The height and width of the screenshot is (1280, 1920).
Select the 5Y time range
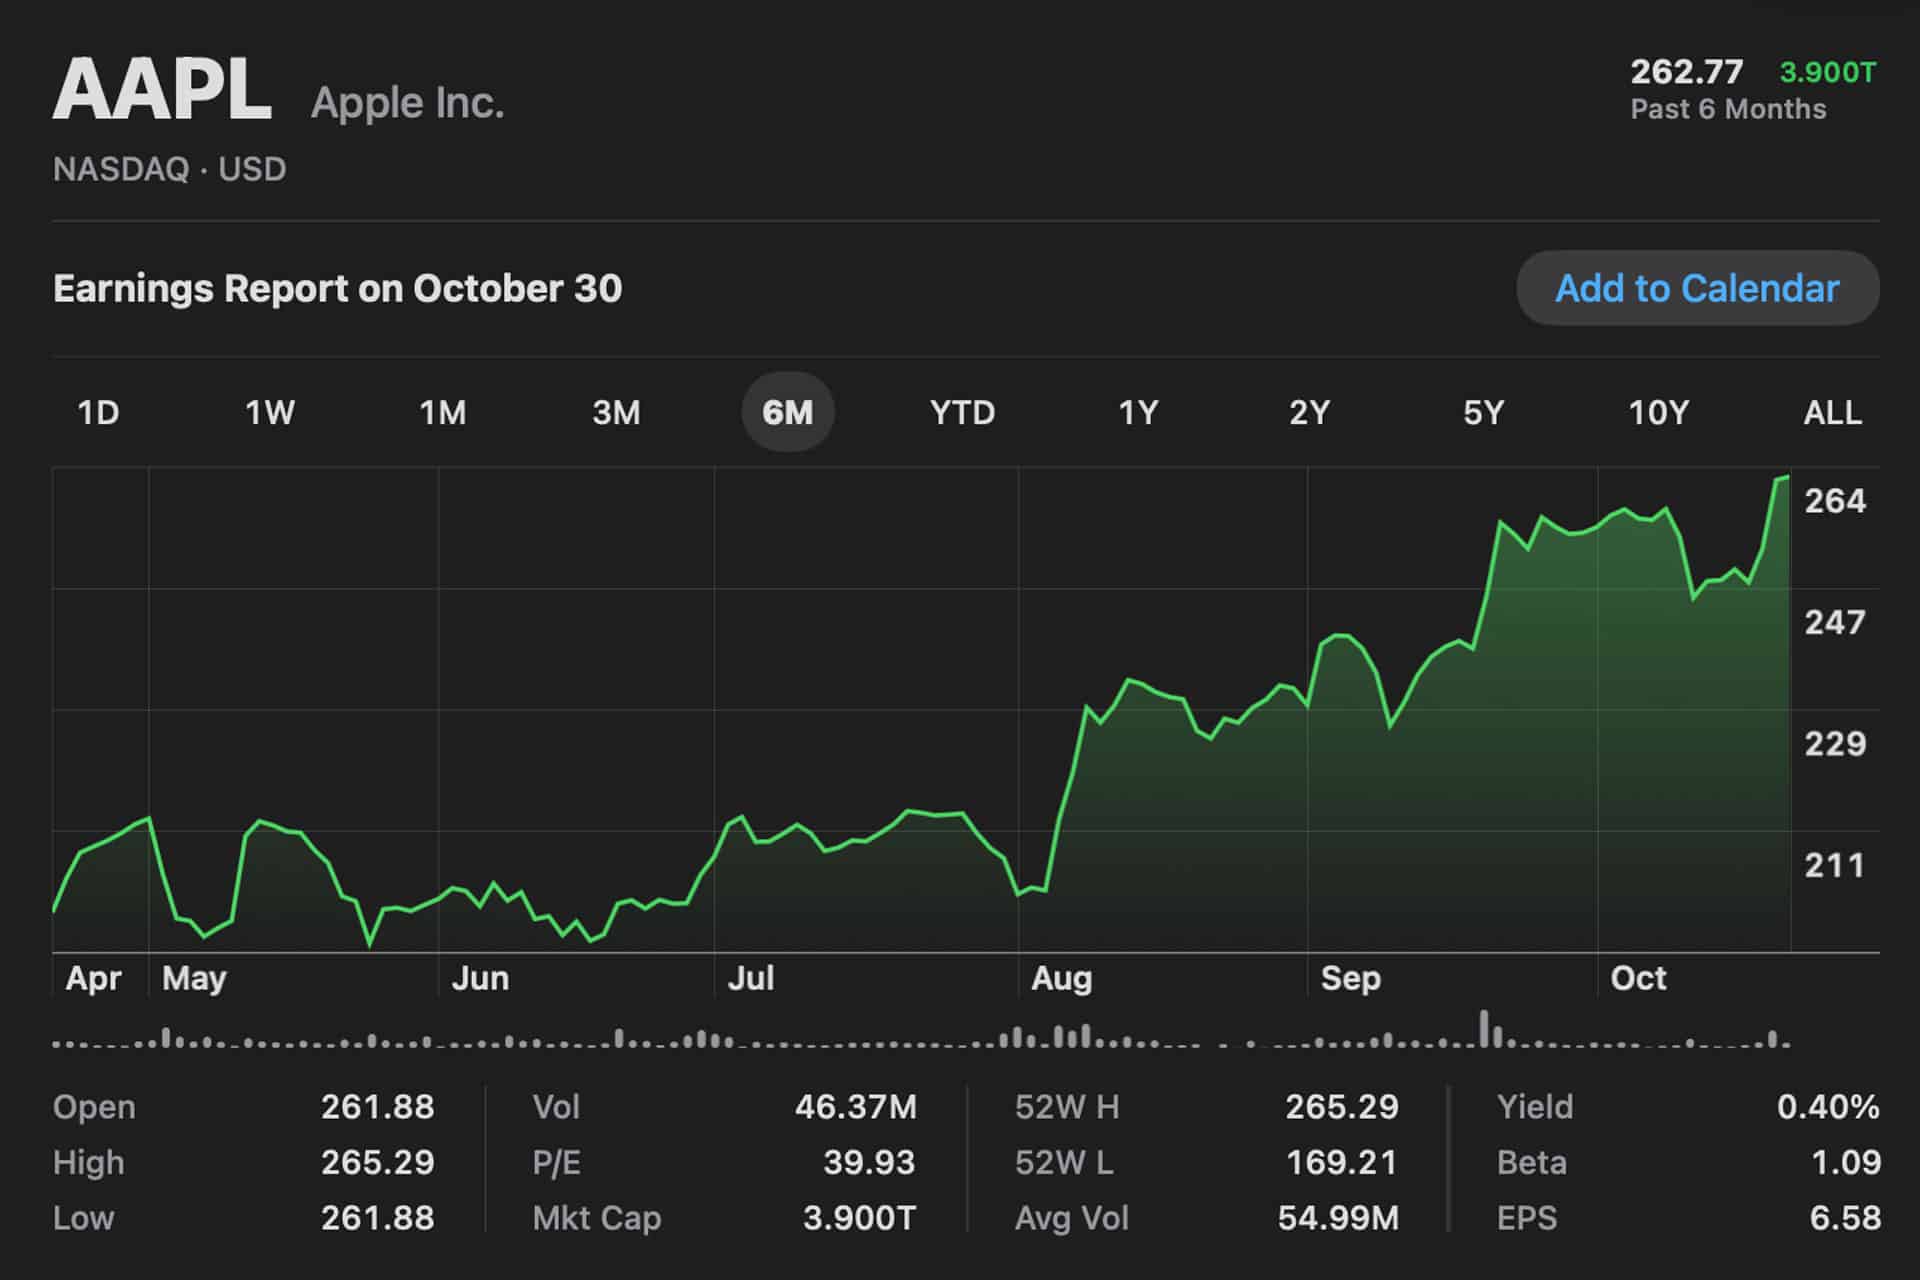[x=1483, y=412]
